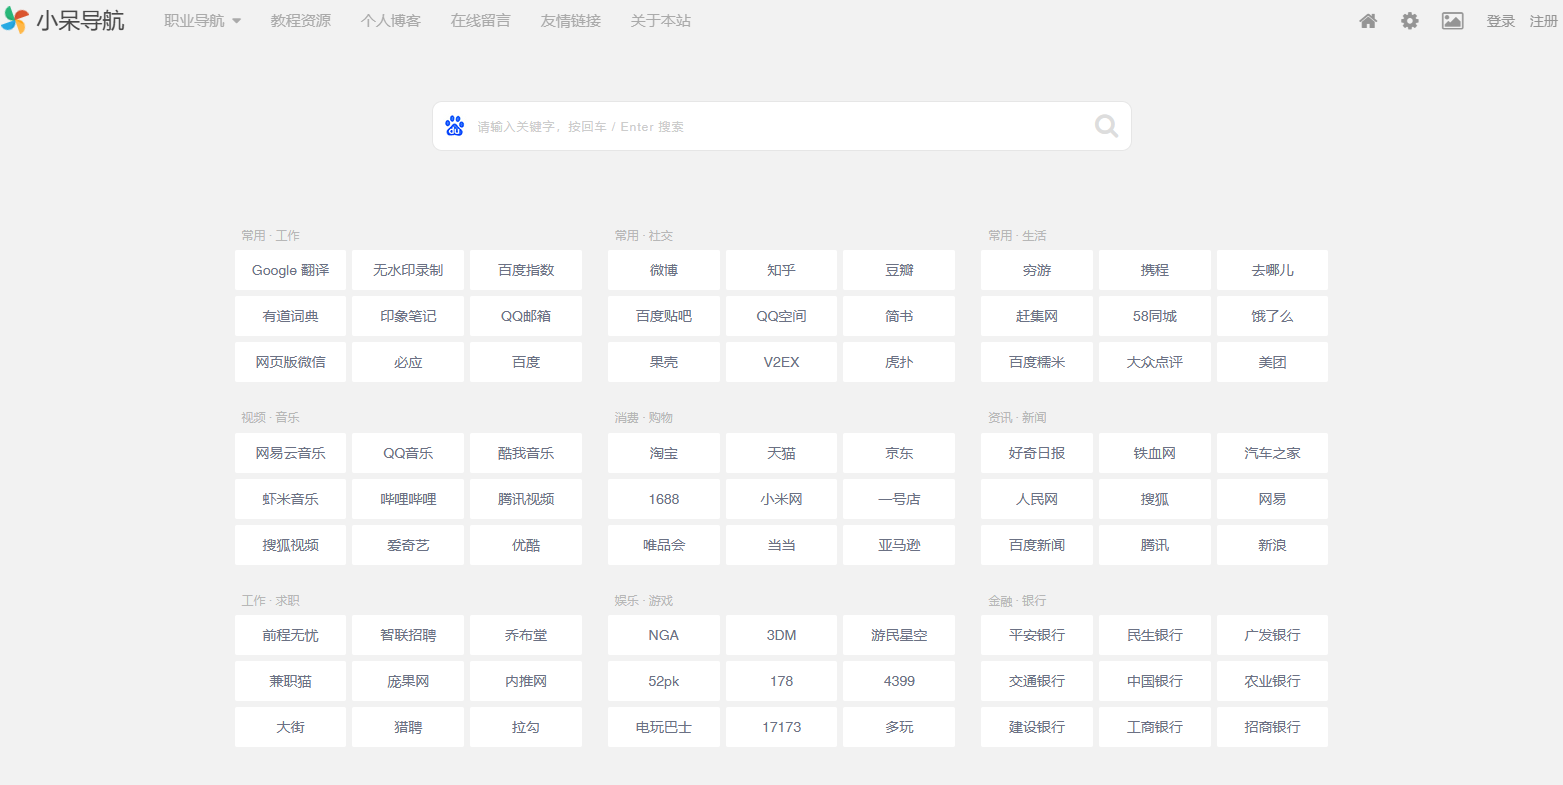Open the 百度指数 tile
Screen dimensions: 1563x785
(526, 270)
